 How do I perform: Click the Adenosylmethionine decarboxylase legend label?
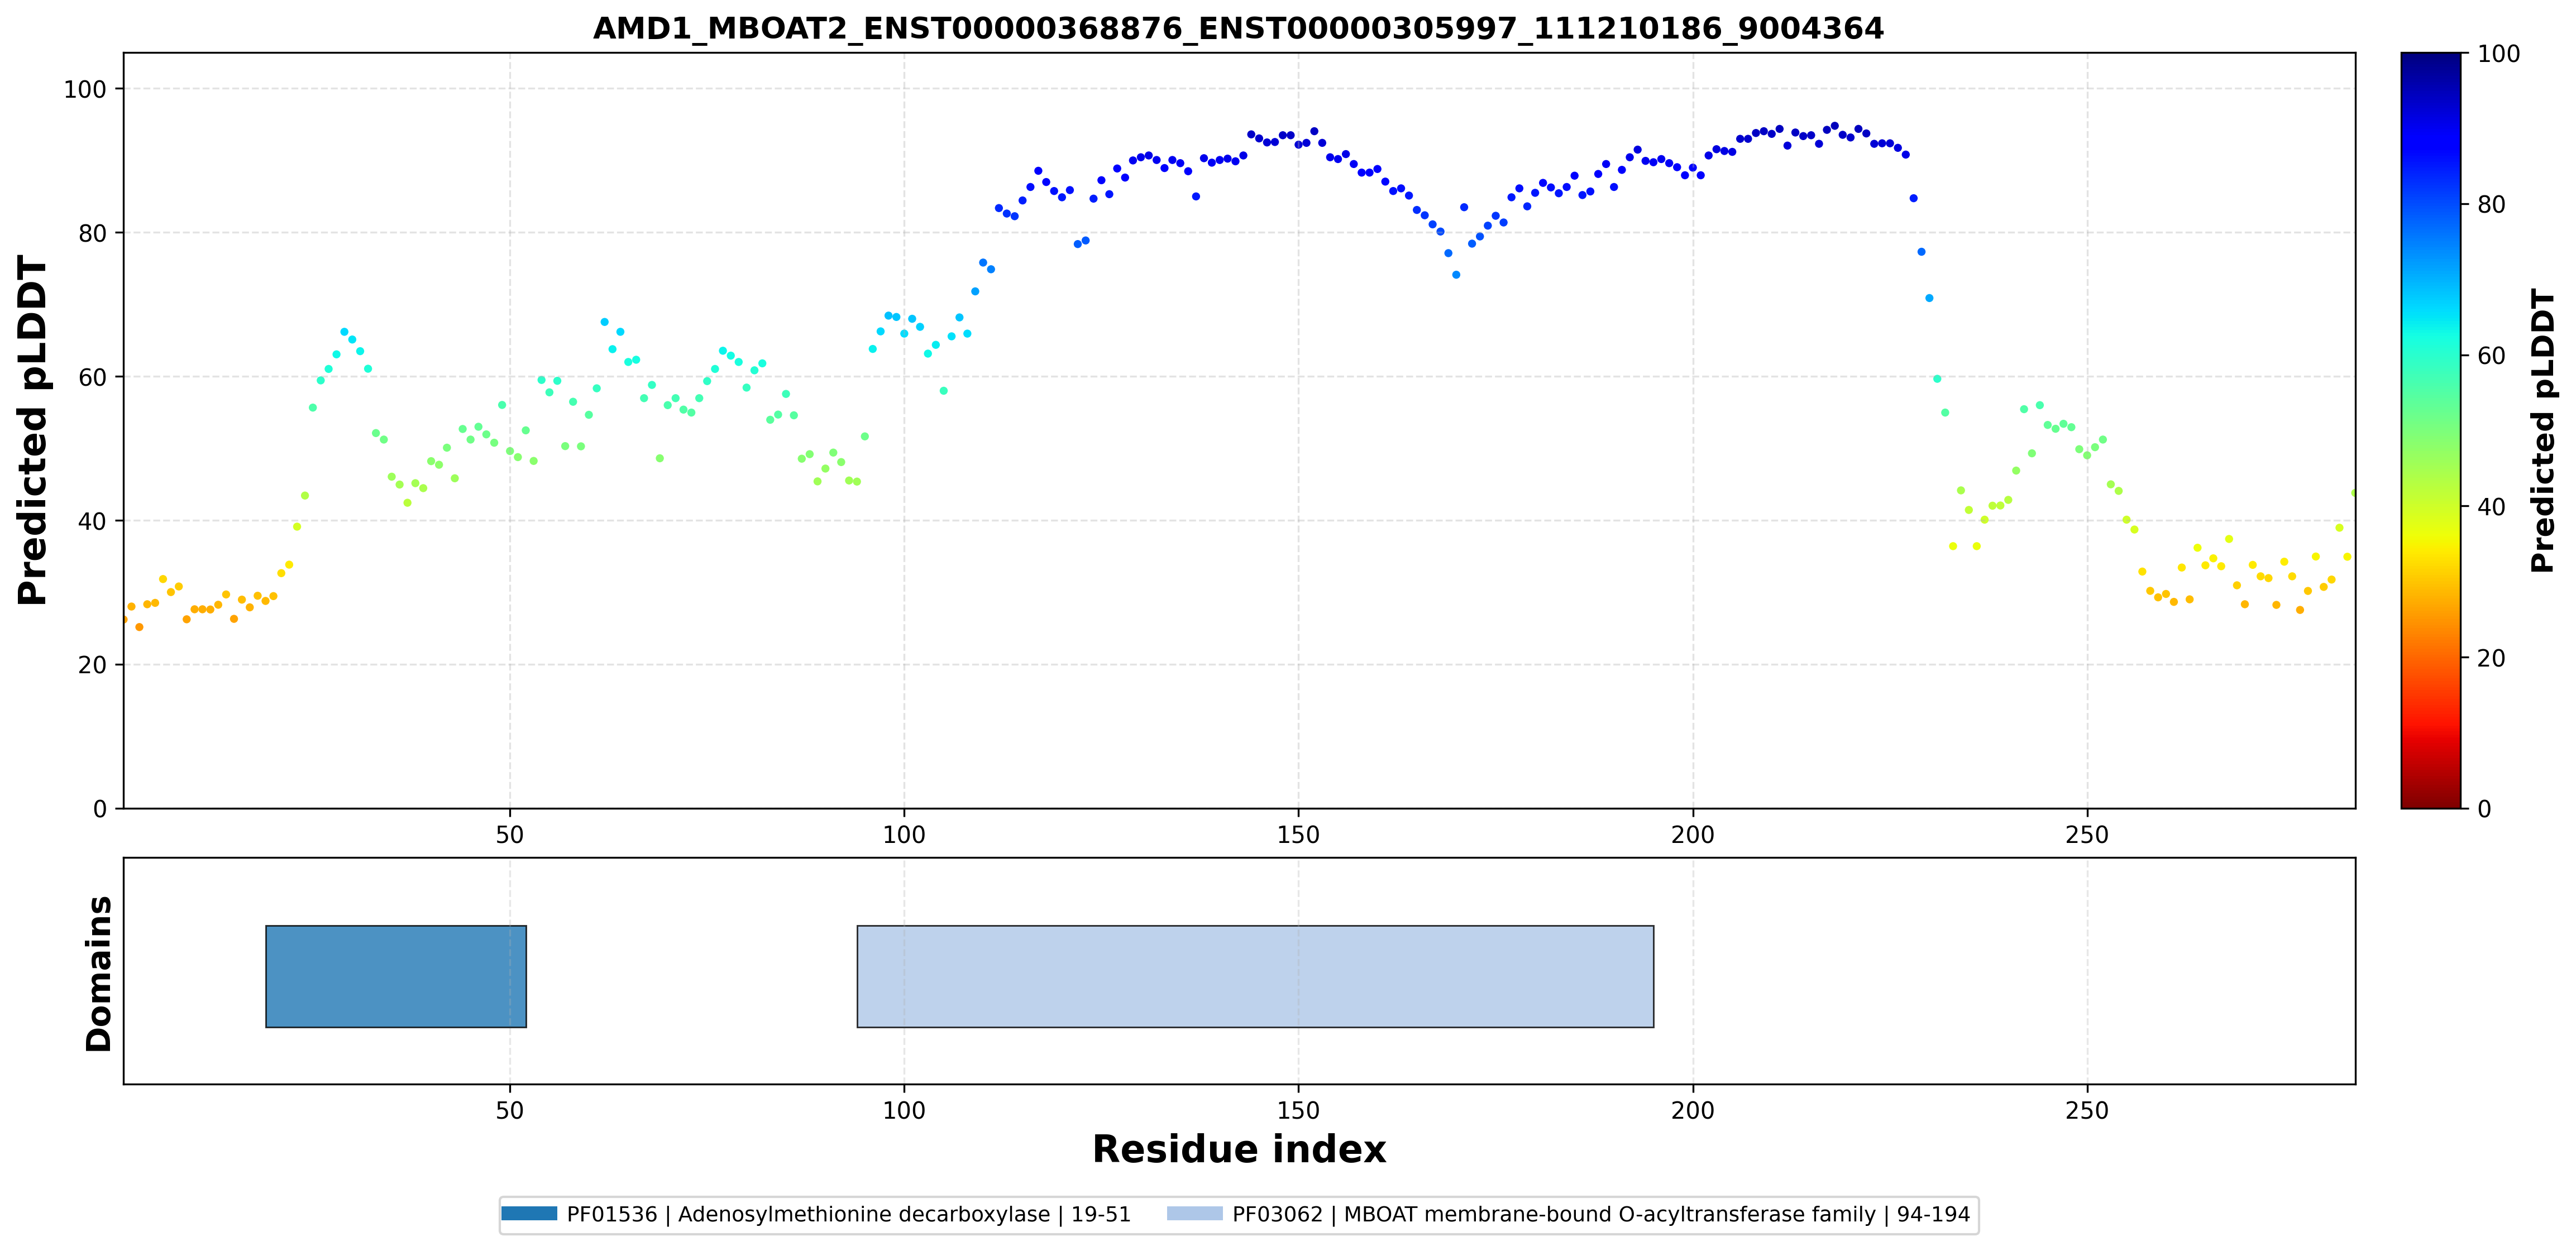[848, 1214]
